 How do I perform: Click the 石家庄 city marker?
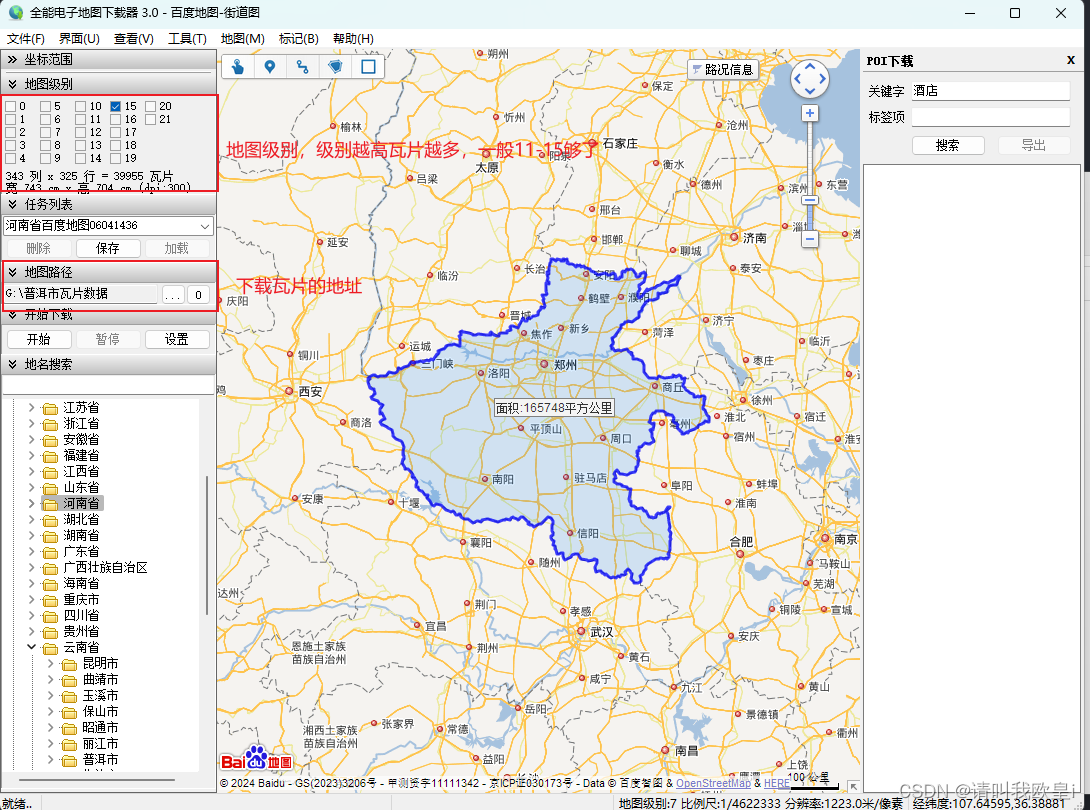point(592,143)
